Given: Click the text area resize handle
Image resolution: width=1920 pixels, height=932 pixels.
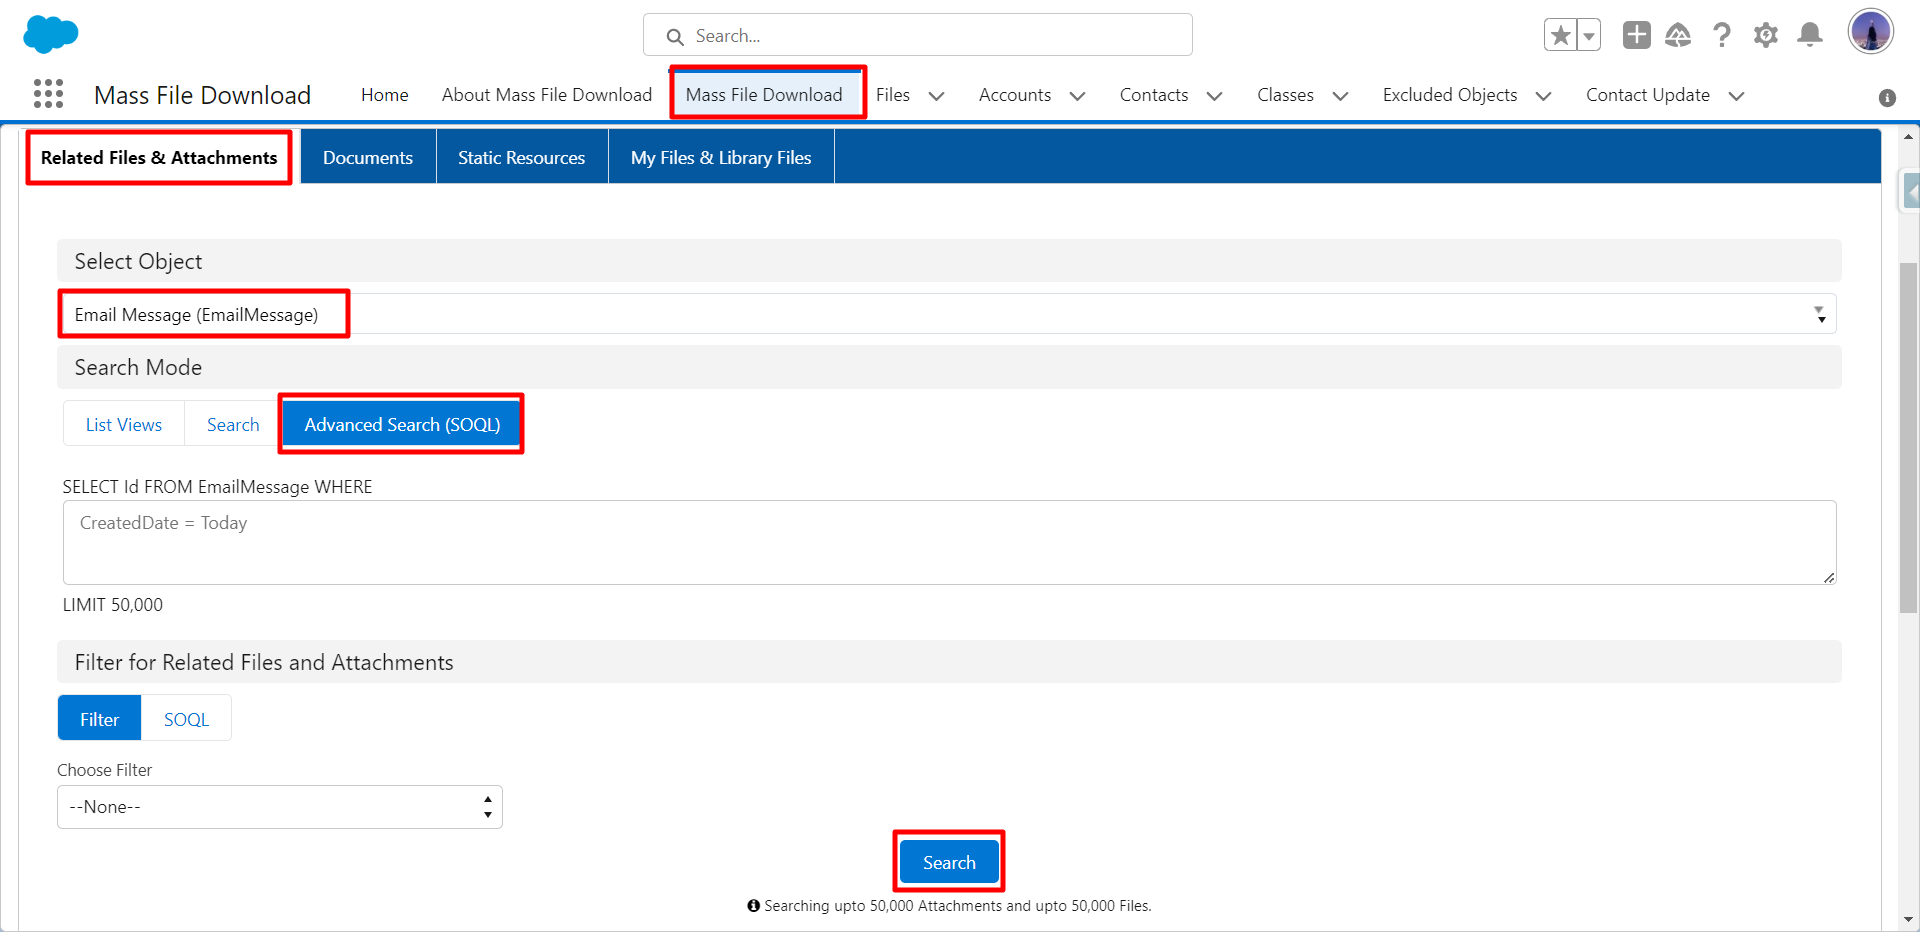Looking at the screenshot, I should (x=1828, y=577).
